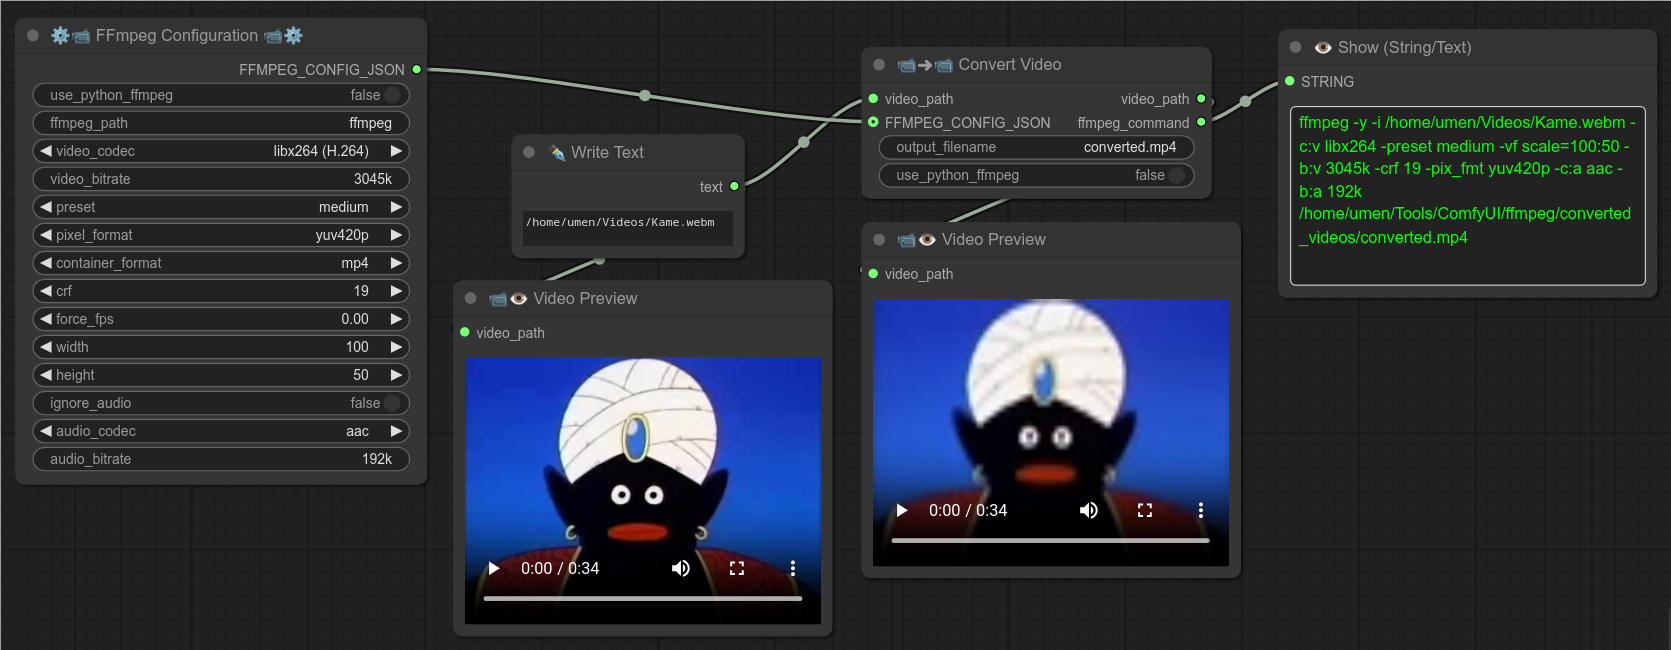This screenshot has width=1671, height=650.
Task: Open the container_format mp4 selector
Action: click(x=220, y=263)
